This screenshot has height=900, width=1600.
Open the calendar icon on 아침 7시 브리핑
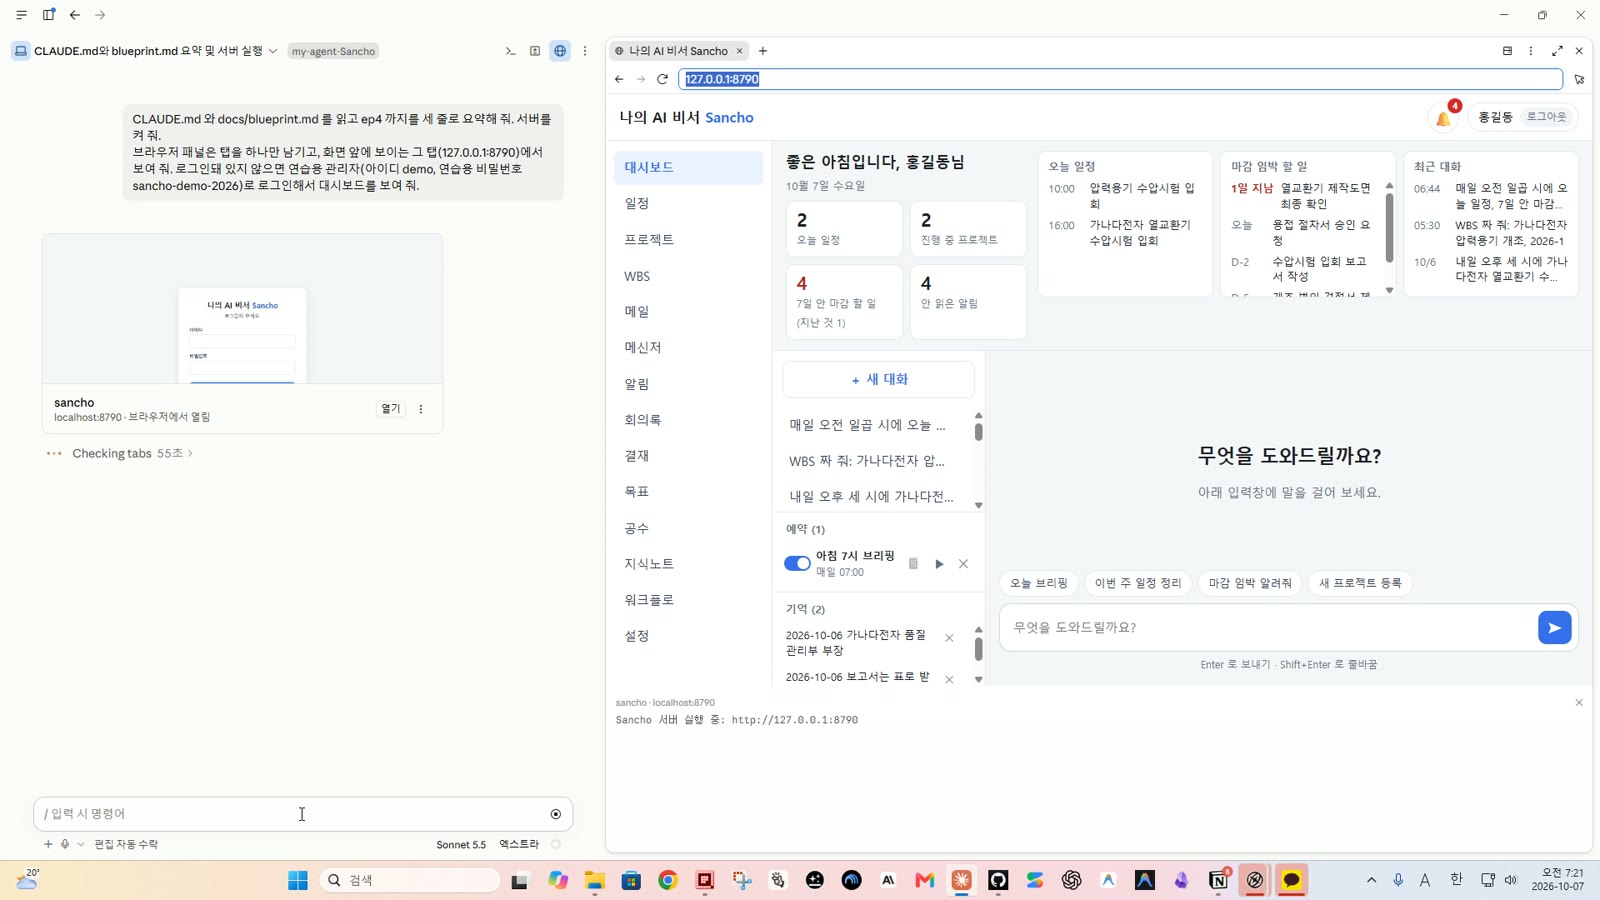click(913, 564)
